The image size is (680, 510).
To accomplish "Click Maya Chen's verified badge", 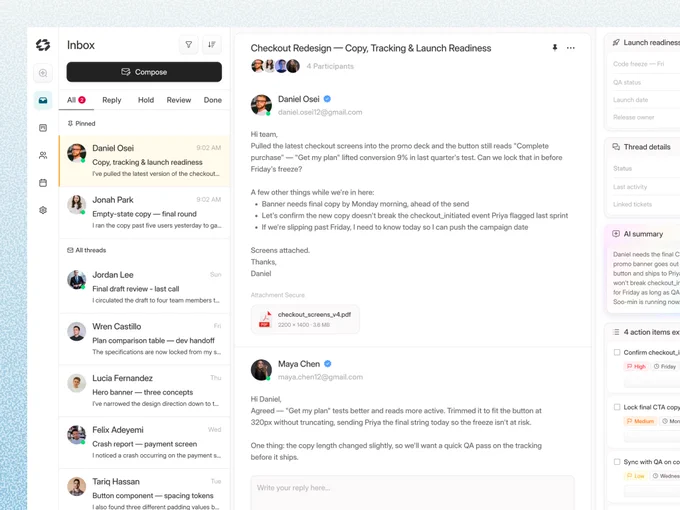I will click(328, 364).
